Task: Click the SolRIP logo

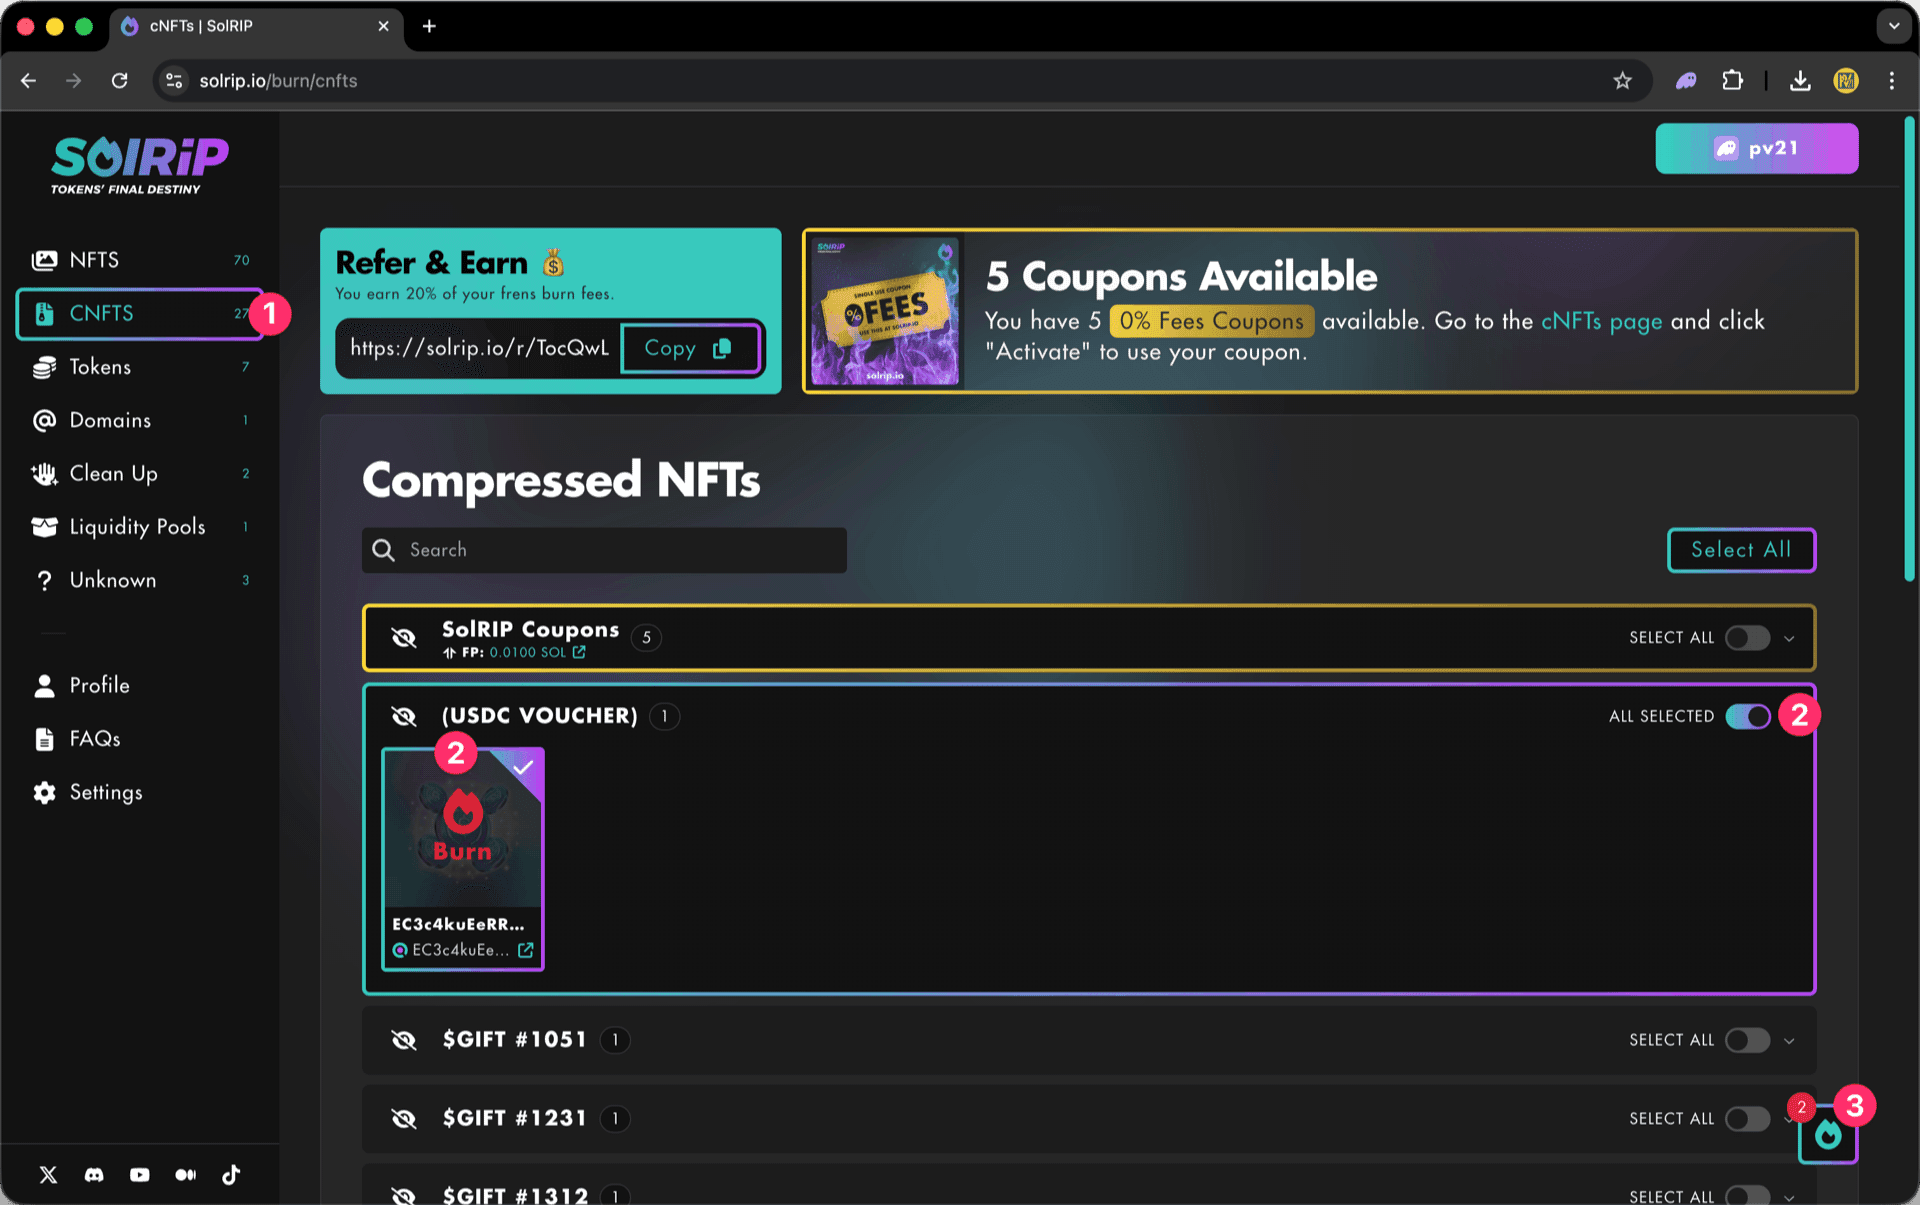Action: [x=140, y=164]
